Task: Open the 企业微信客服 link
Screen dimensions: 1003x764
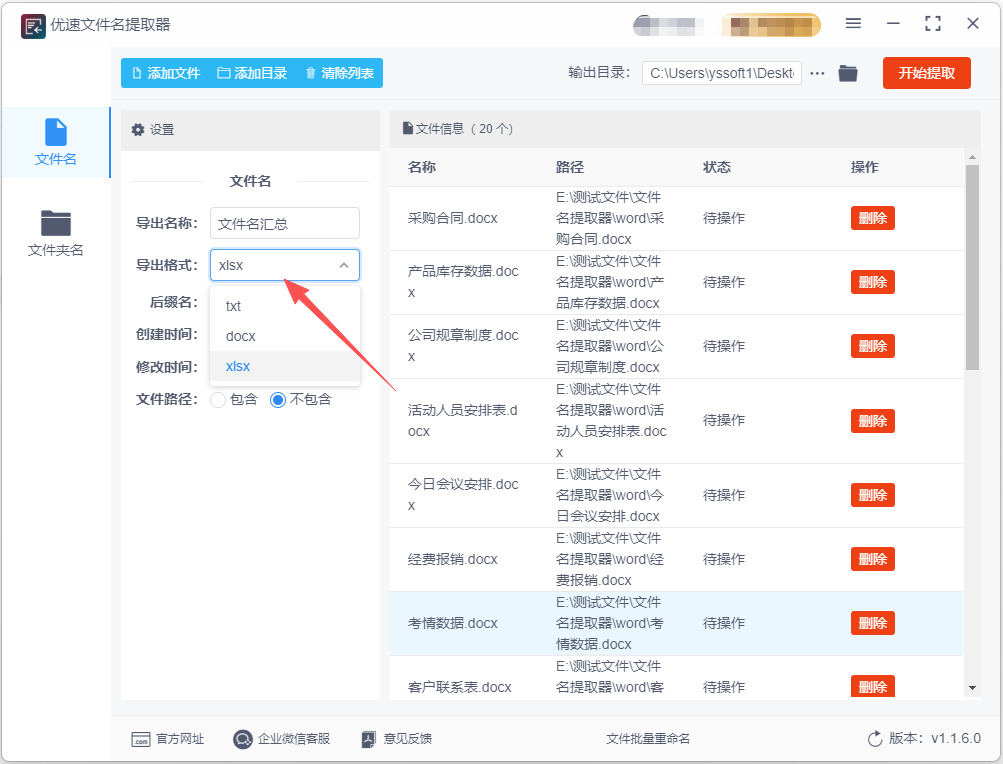Action: click(281, 739)
